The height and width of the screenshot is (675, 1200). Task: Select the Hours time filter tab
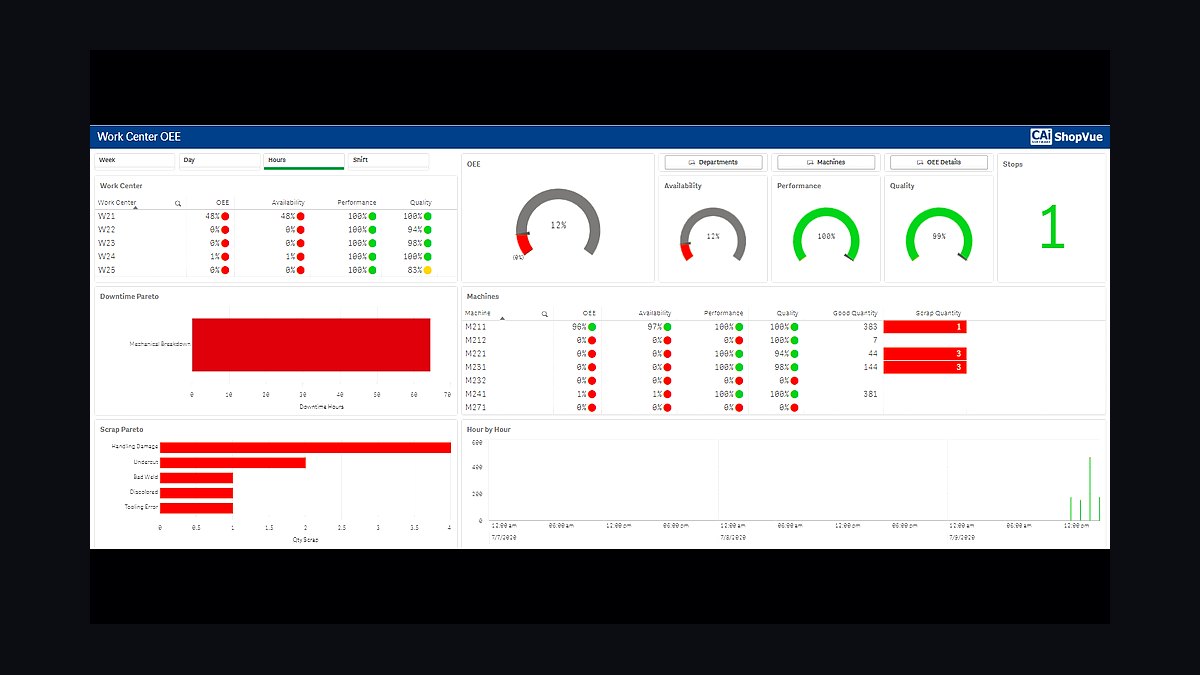[x=304, y=160]
